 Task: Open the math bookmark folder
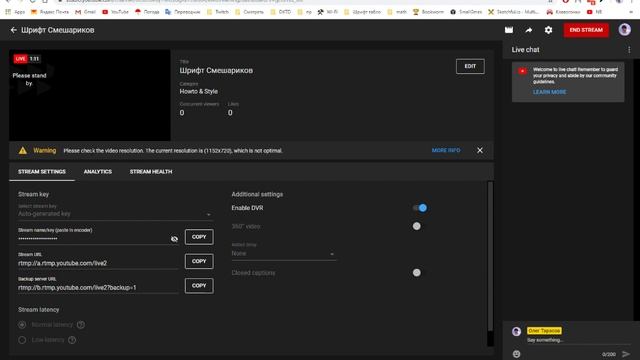(x=398, y=12)
